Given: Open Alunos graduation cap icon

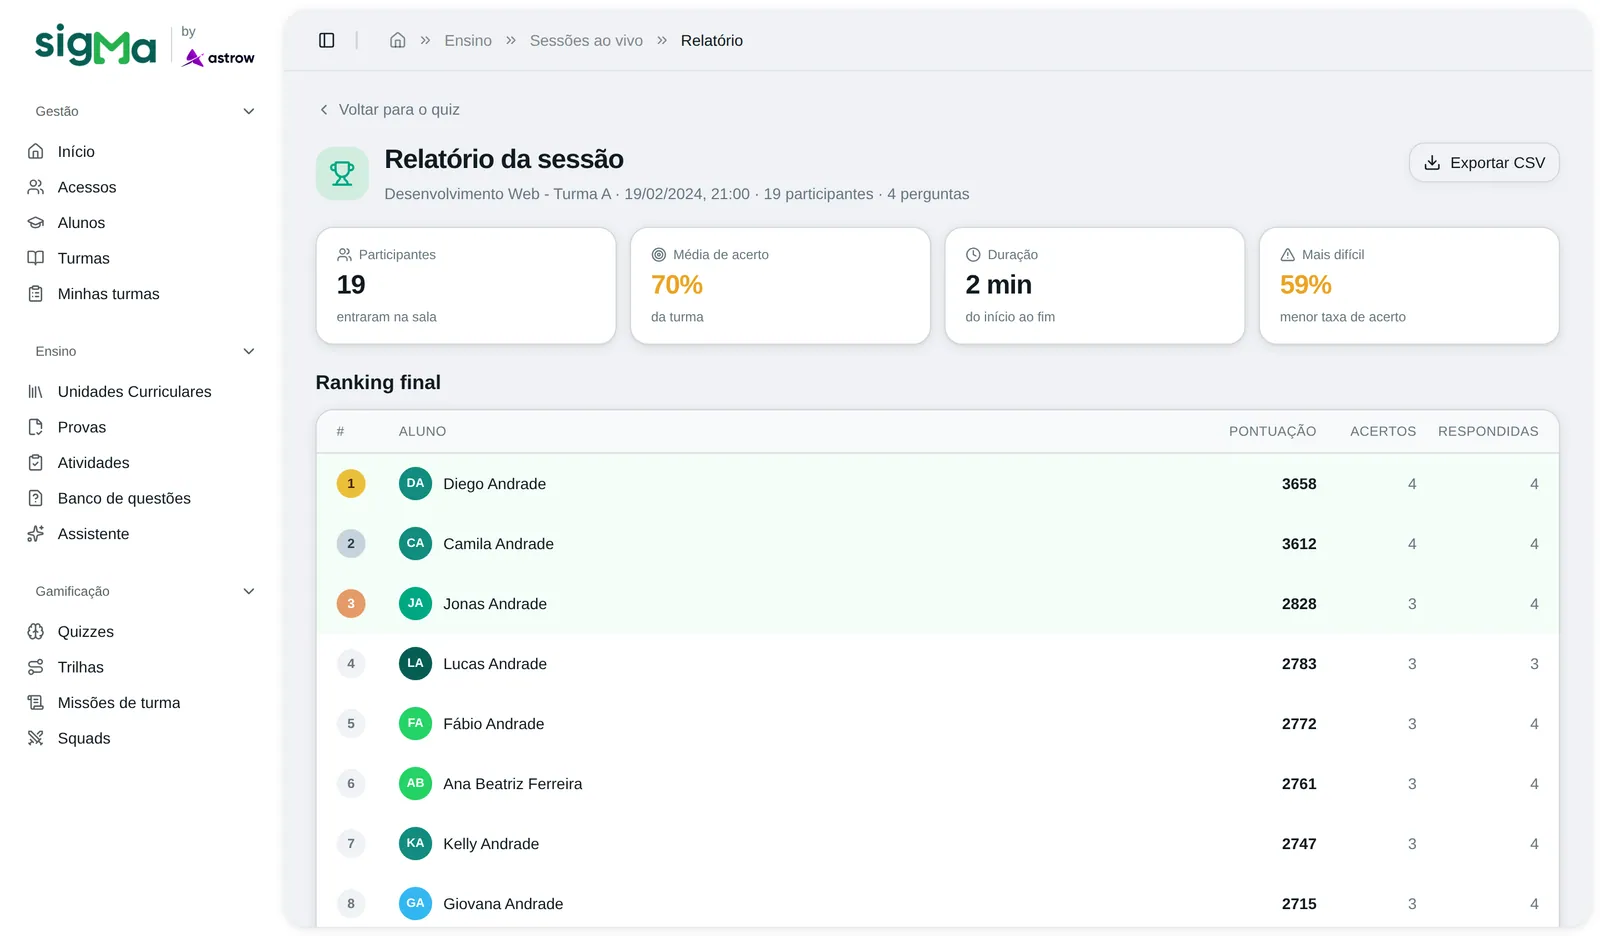Looking at the screenshot, I should coord(36,222).
